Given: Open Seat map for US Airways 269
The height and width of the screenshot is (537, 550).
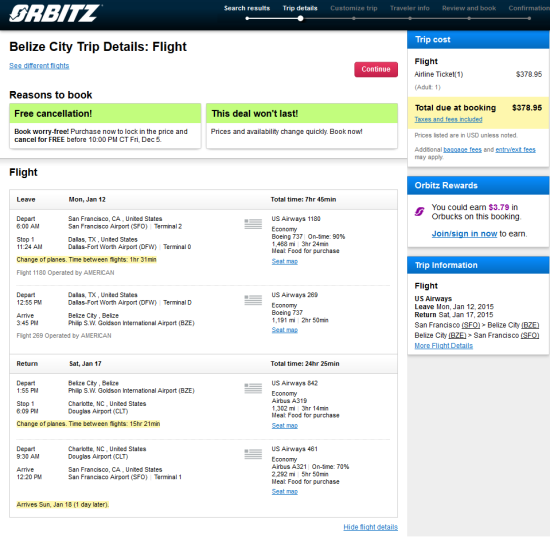Looking at the screenshot, I should tap(284, 330).
